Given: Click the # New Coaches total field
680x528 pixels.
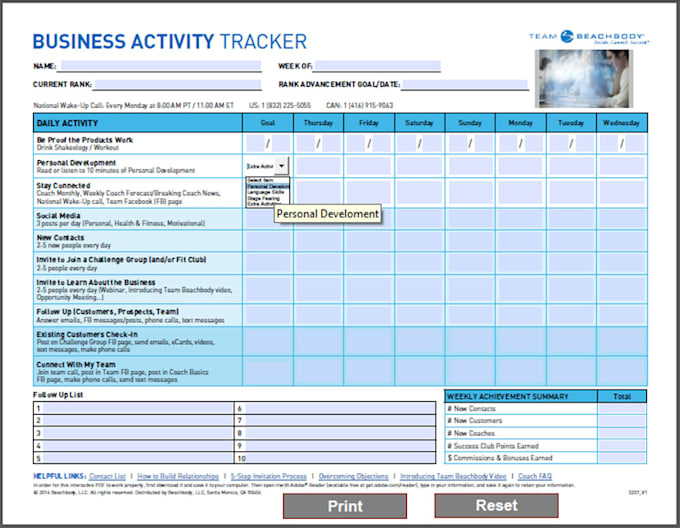Looking at the screenshot, I should click(x=622, y=433).
